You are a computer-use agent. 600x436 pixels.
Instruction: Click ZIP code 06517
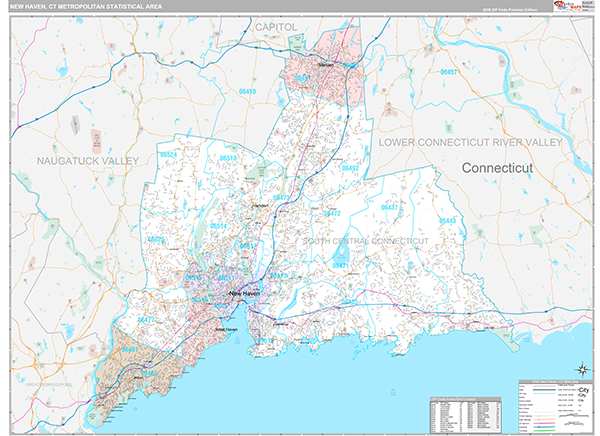coord(248,246)
